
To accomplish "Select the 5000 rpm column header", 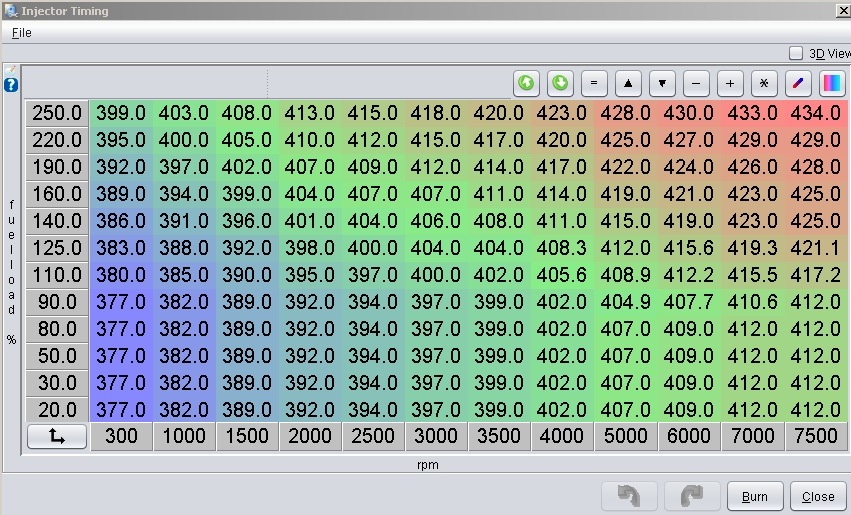I will click(x=625, y=436).
